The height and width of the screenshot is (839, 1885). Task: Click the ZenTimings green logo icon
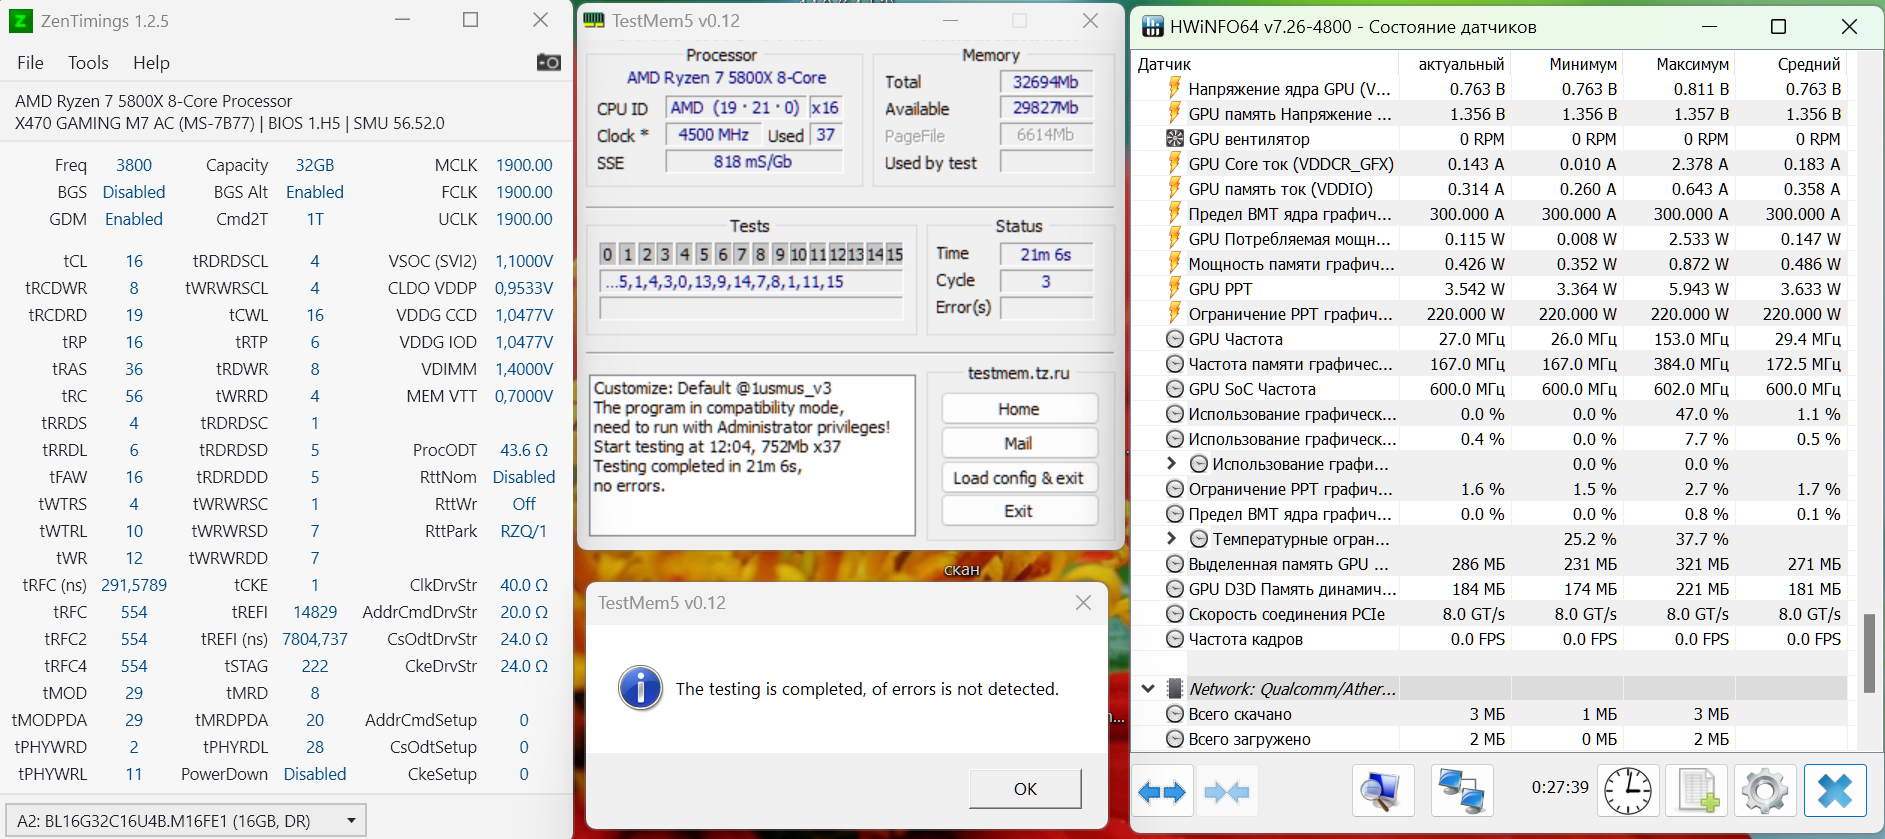20,20
